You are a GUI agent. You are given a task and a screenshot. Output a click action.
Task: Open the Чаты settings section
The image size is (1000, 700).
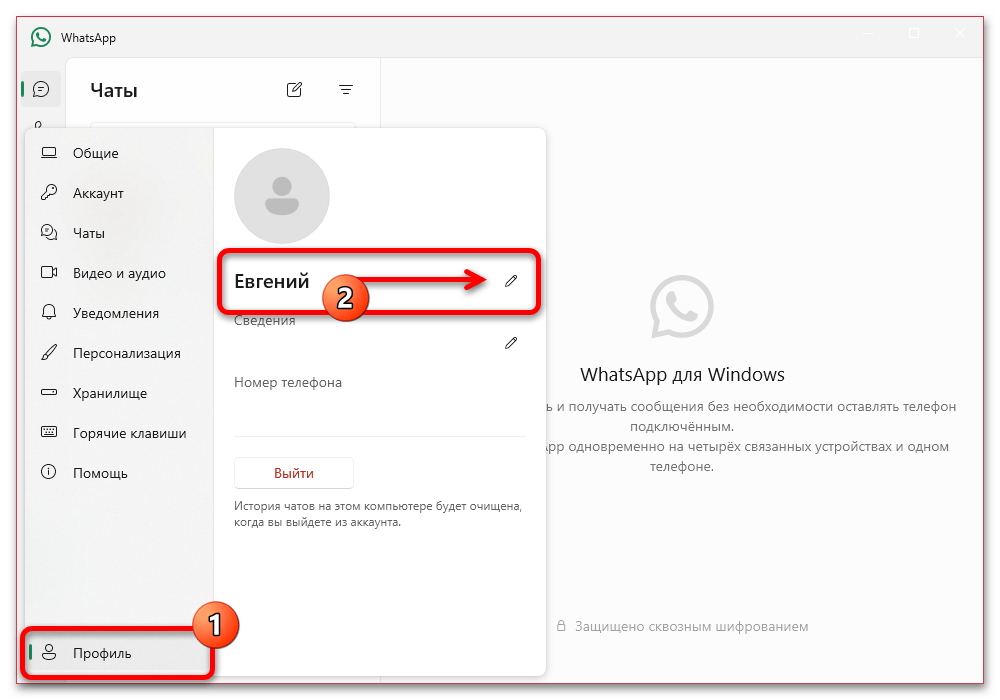119,233
